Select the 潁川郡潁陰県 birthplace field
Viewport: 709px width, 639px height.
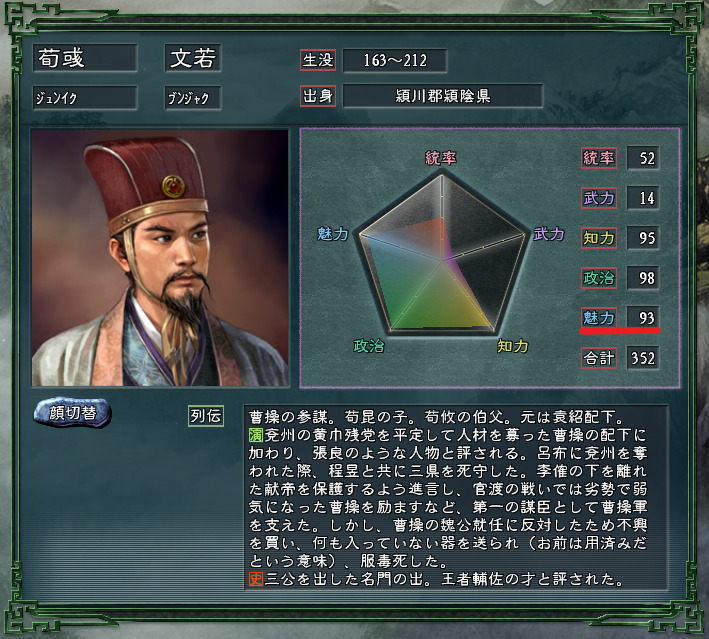(x=443, y=96)
